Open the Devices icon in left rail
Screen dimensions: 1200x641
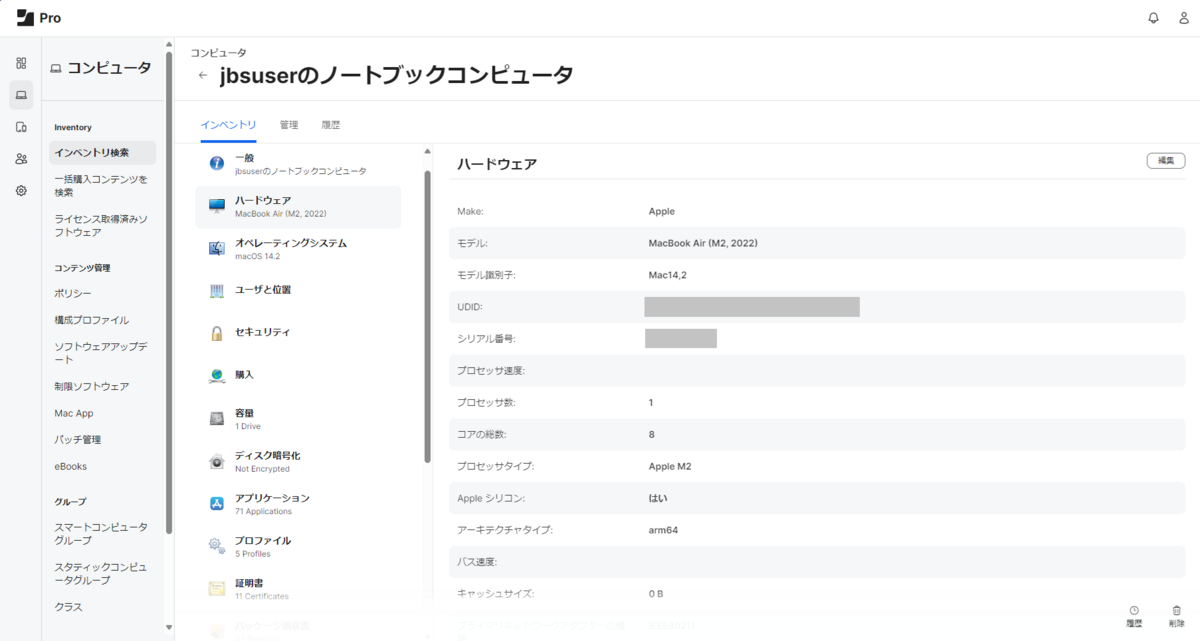(21, 127)
